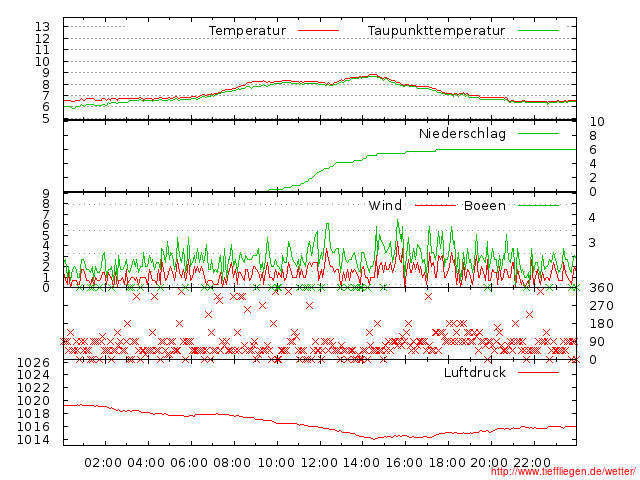The image size is (640, 480).
Task: Click the tieffliegen.de/wetter URL link
Action: (x=562, y=472)
